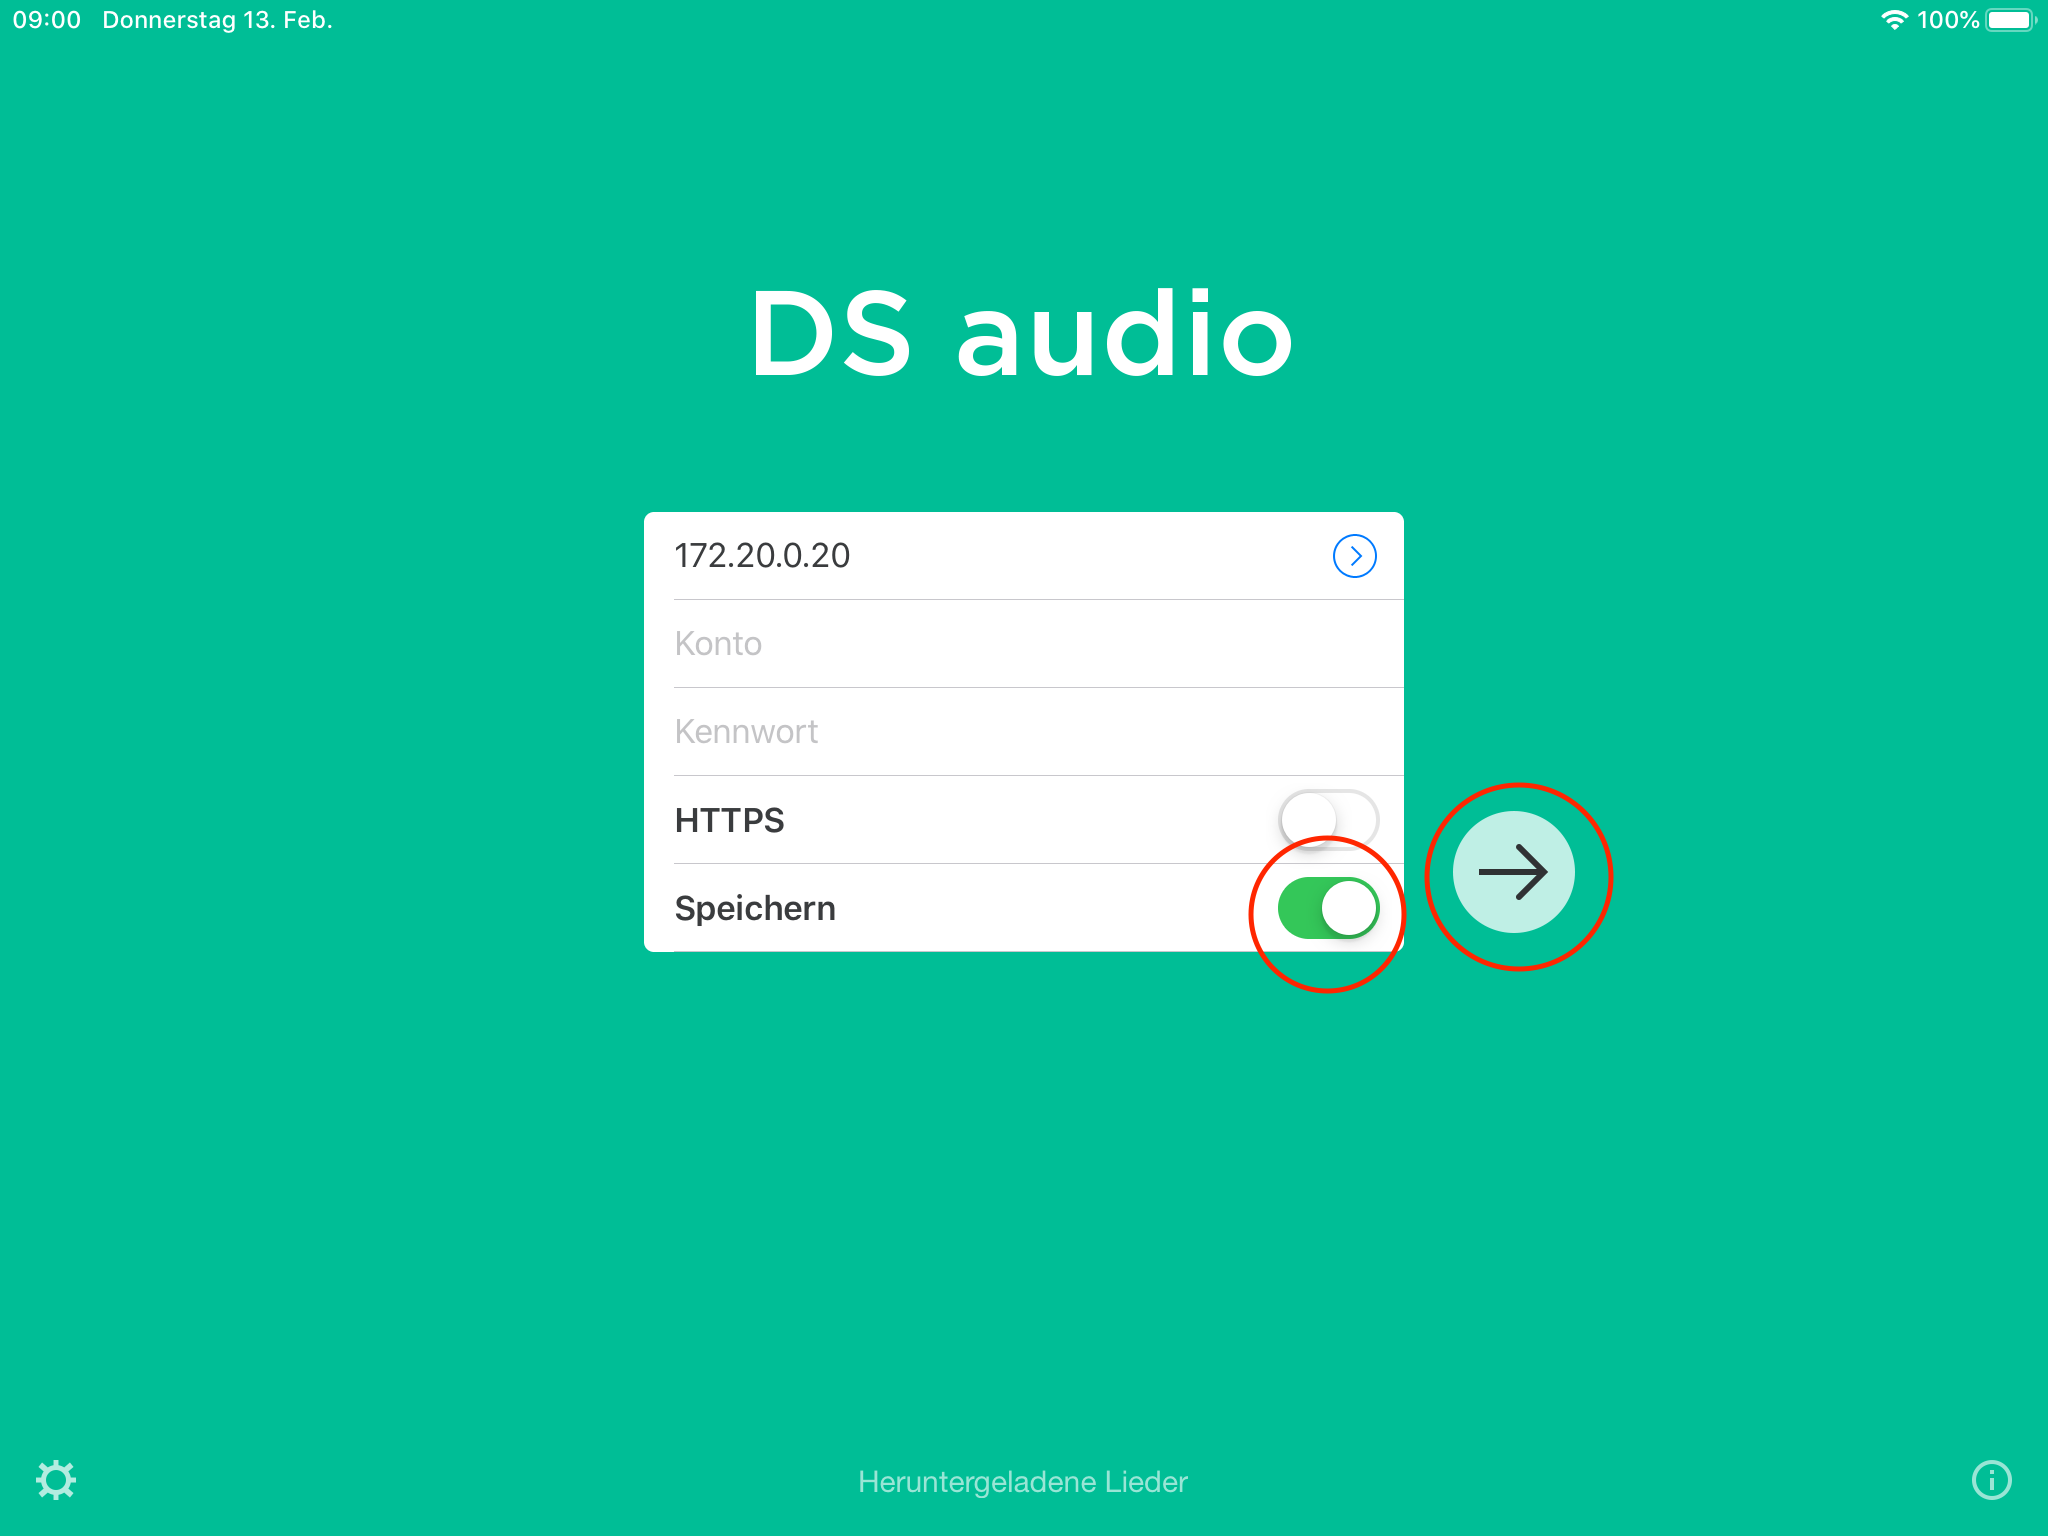Click the 09:00 clock in status bar
Screen dimensions: 2048x1536
pyautogui.click(x=47, y=20)
